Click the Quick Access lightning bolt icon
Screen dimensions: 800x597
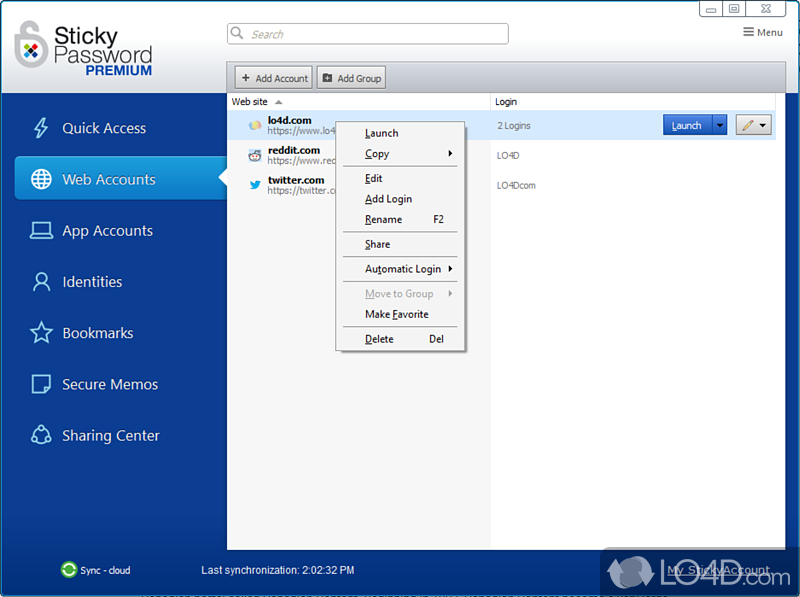click(x=41, y=128)
